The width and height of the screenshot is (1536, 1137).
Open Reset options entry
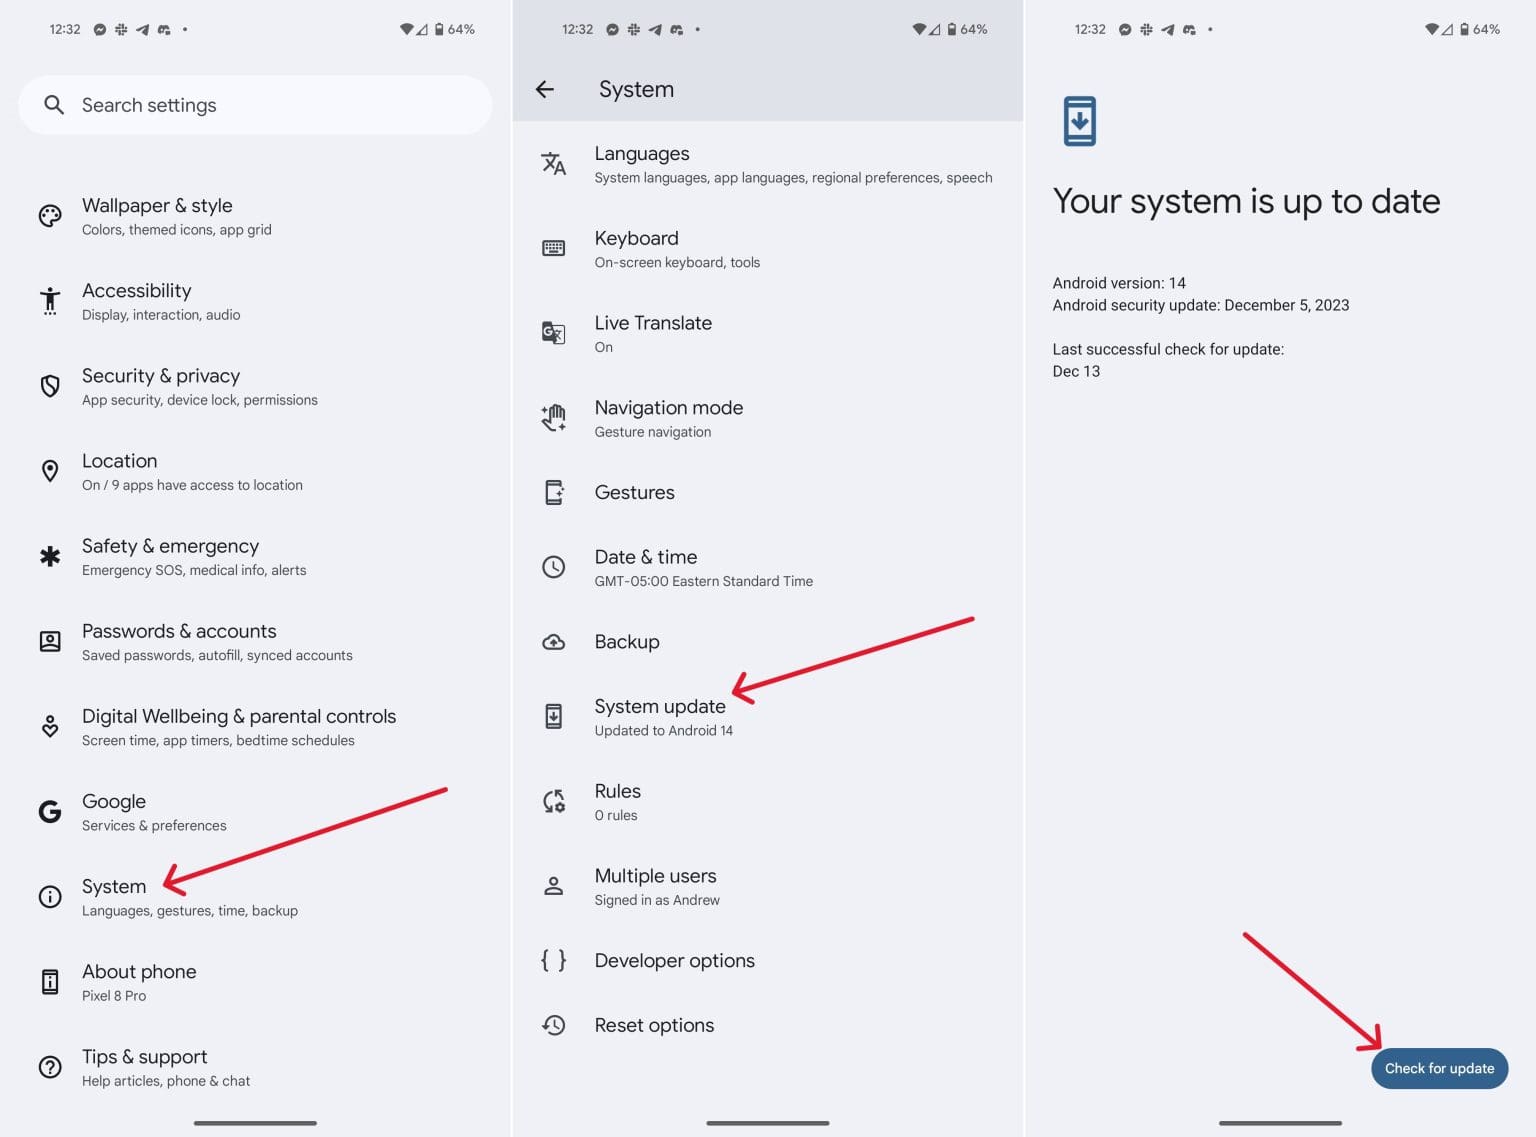pyautogui.click(x=654, y=1025)
